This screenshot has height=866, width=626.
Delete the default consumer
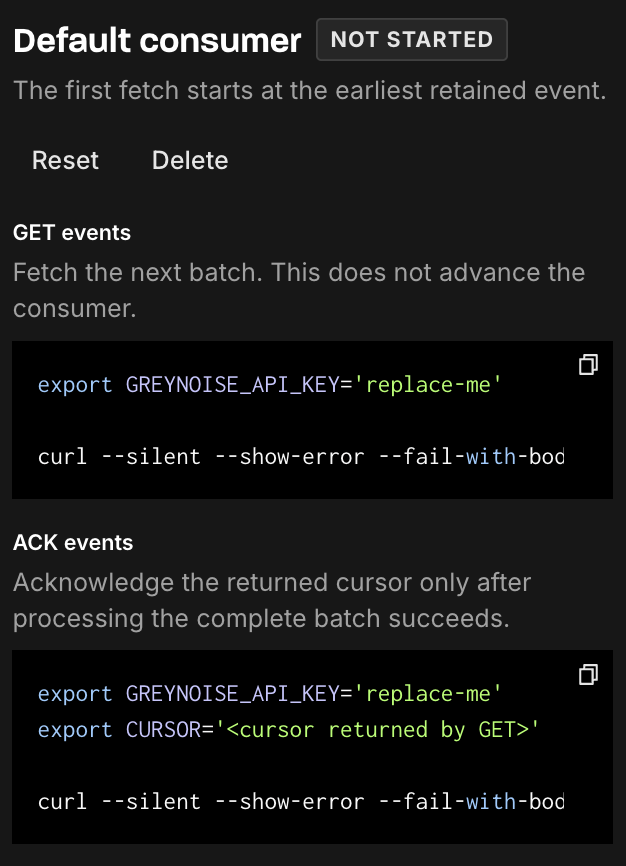tap(190, 160)
